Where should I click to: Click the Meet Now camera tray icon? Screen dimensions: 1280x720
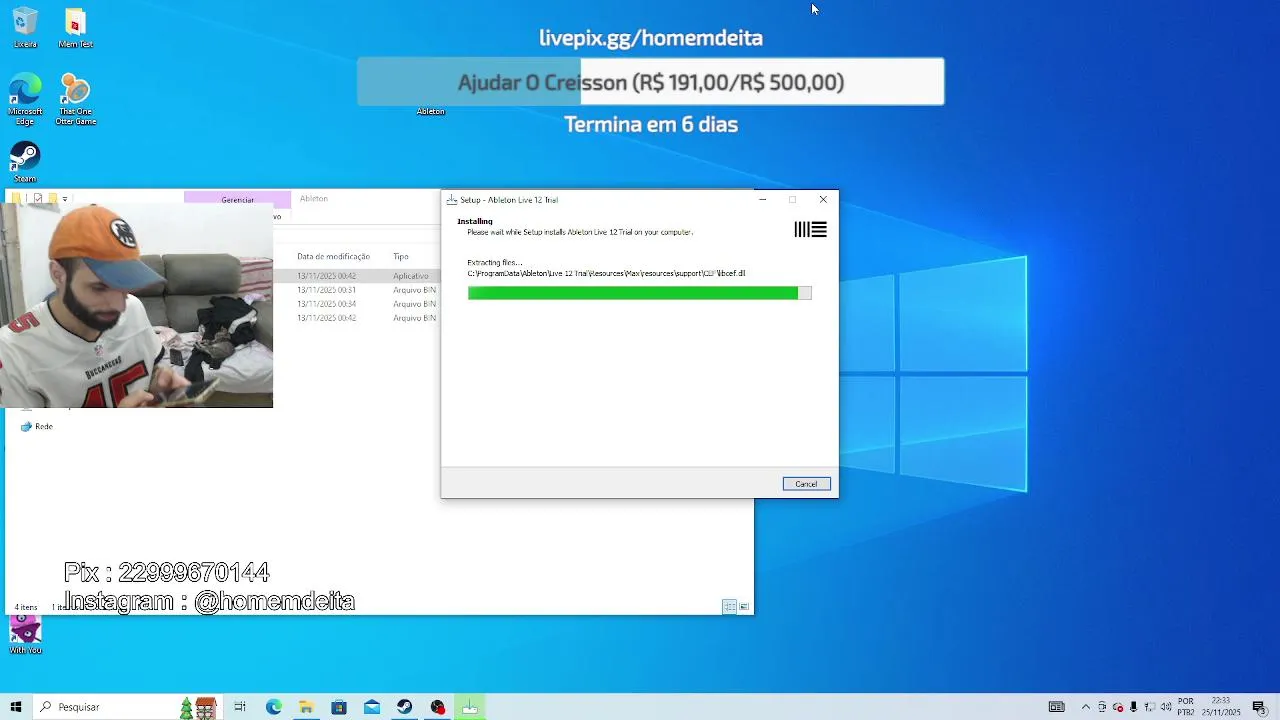pyautogui.click(x=1102, y=707)
